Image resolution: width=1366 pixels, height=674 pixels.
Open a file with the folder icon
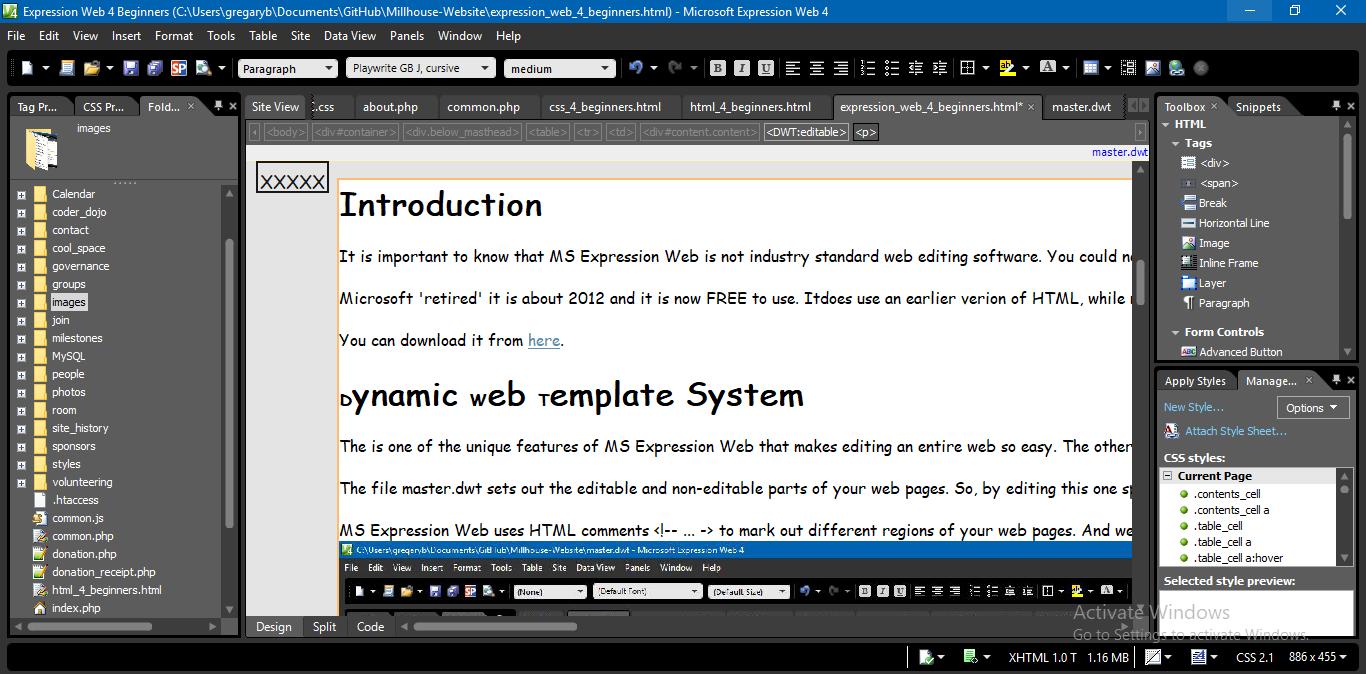(x=92, y=68)
